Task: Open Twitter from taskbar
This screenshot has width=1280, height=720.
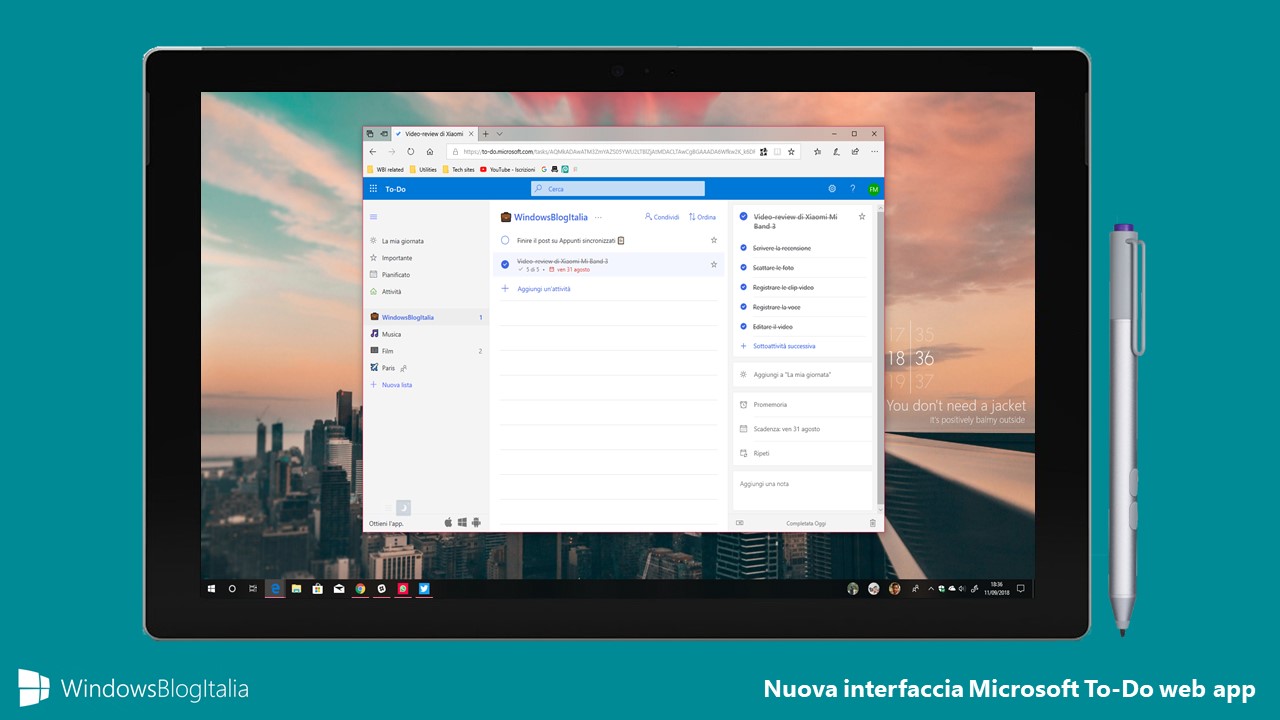Action: [x=424, y=589]
